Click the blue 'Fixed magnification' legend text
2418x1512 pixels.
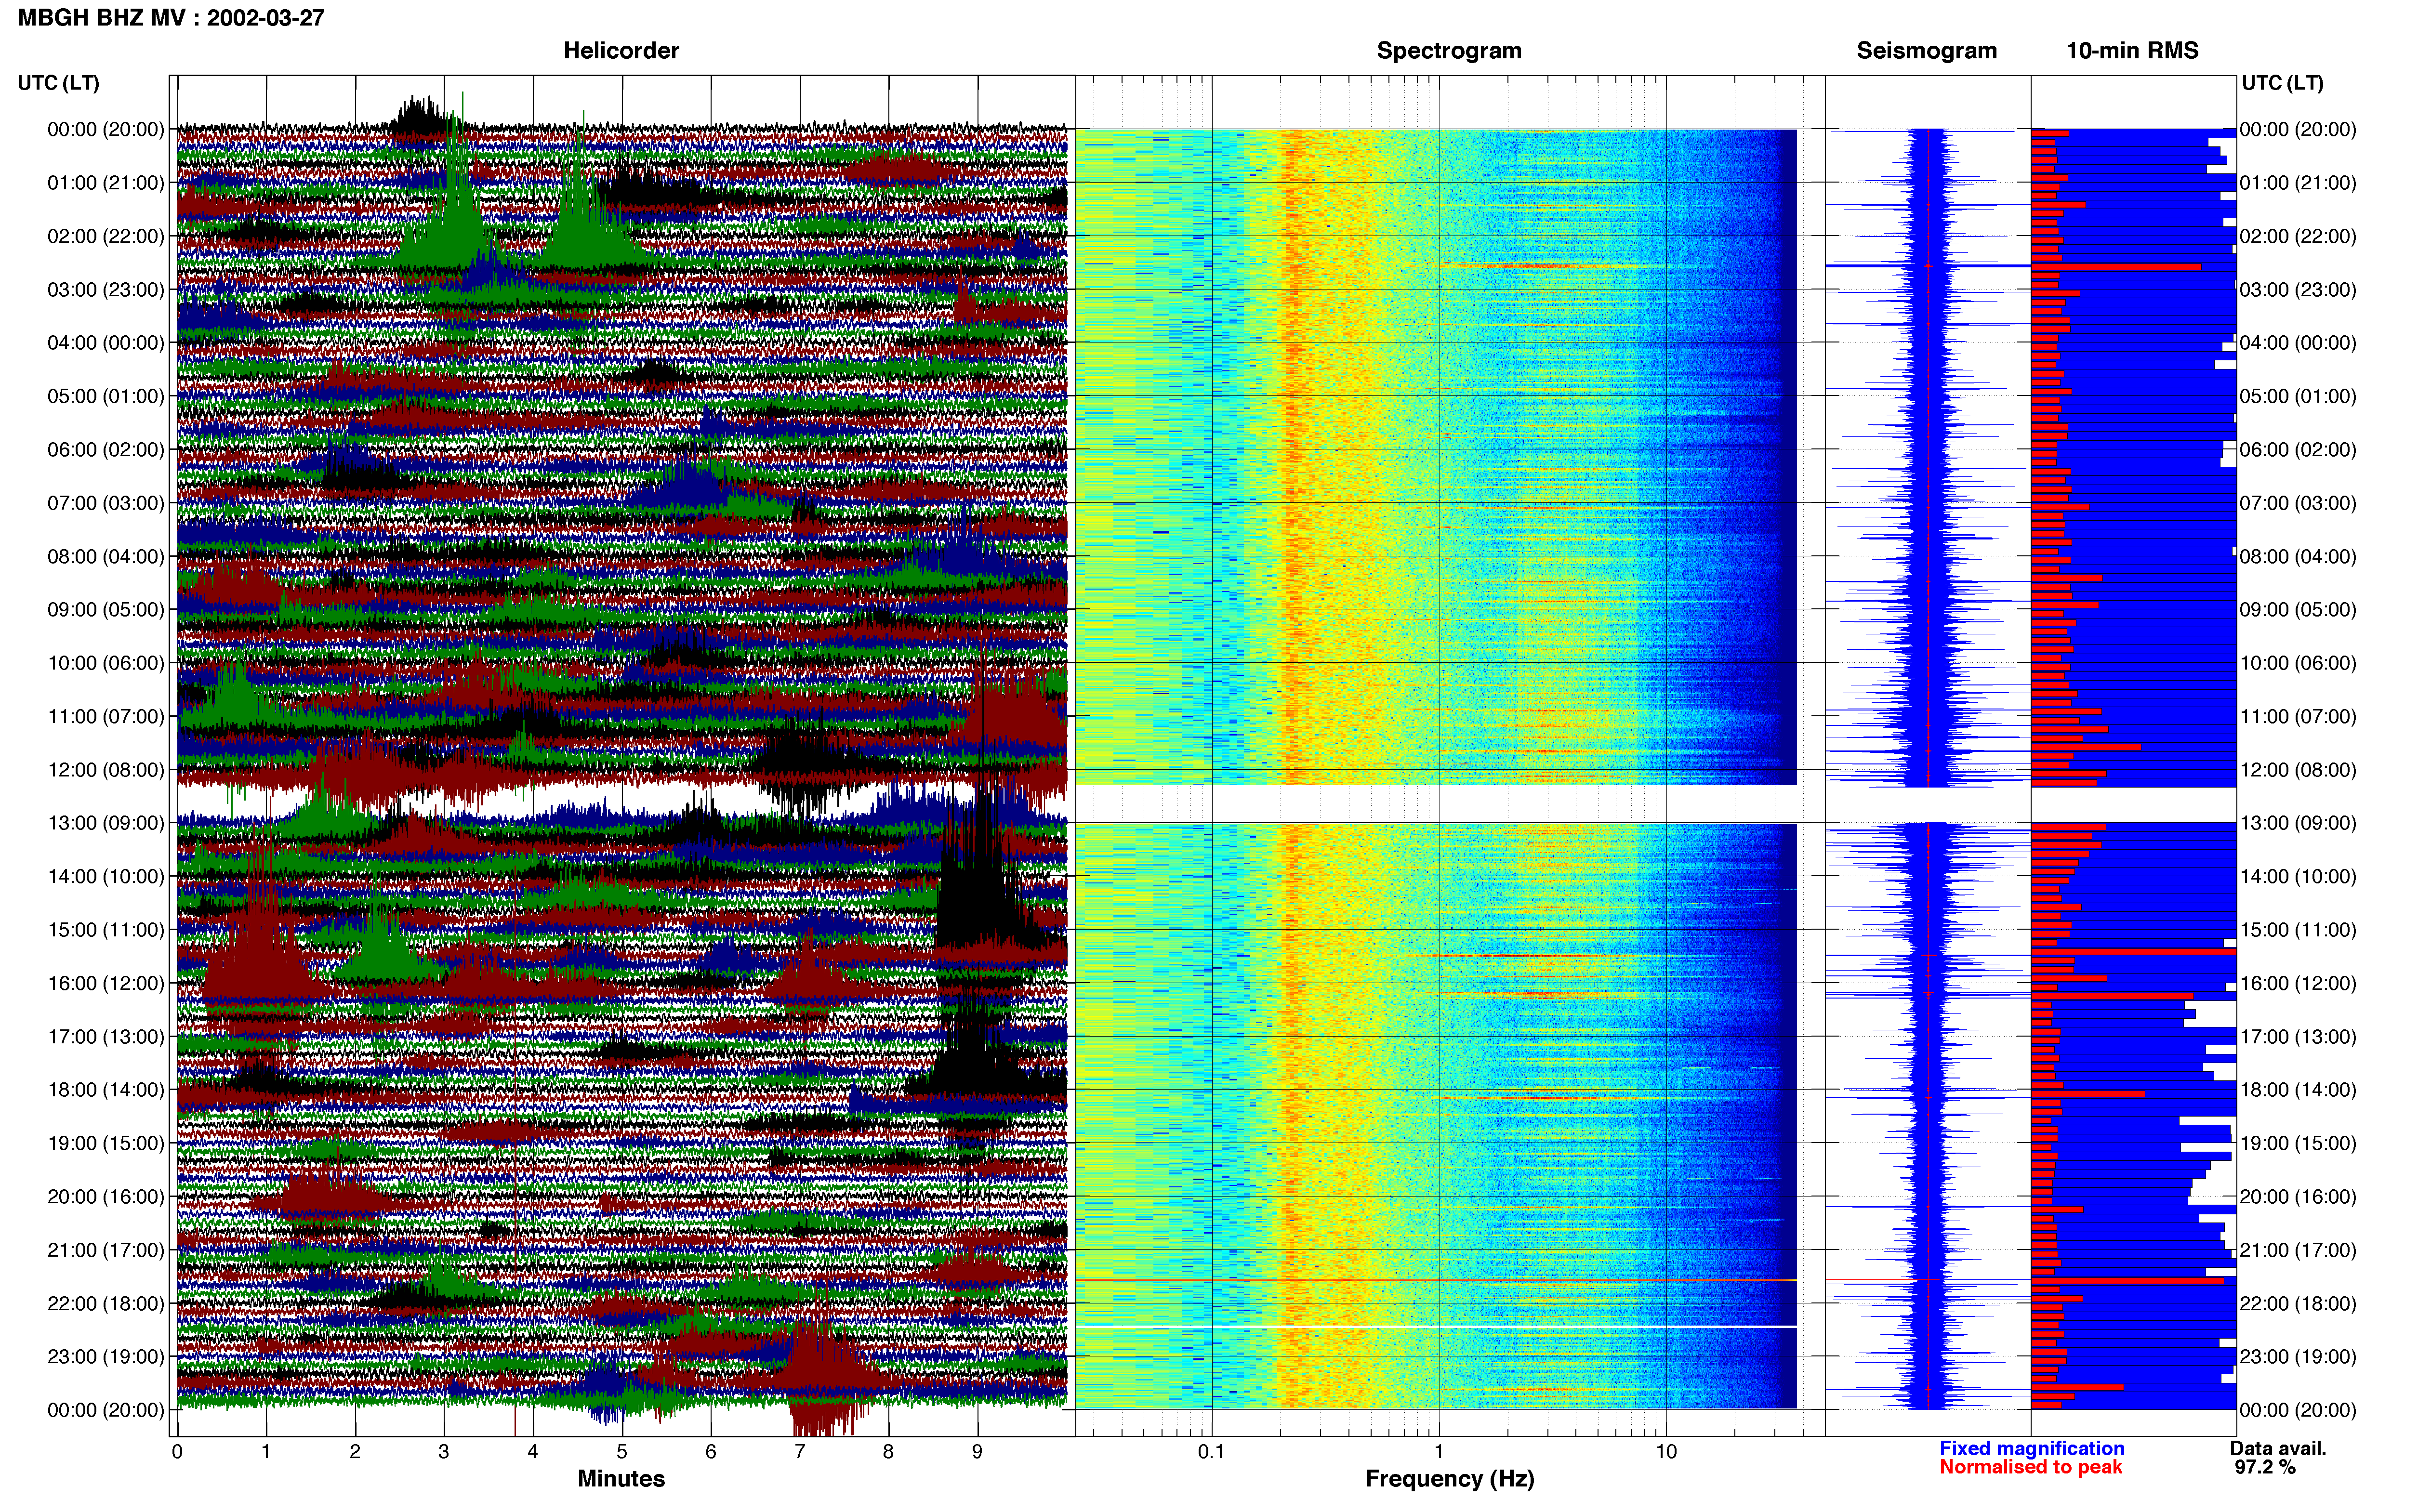2032,1449
